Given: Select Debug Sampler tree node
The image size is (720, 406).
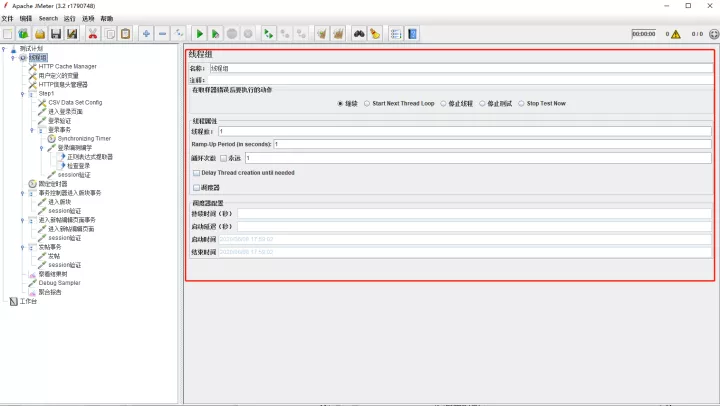Looking at the screenshot, I should click(x=59, y=283).
